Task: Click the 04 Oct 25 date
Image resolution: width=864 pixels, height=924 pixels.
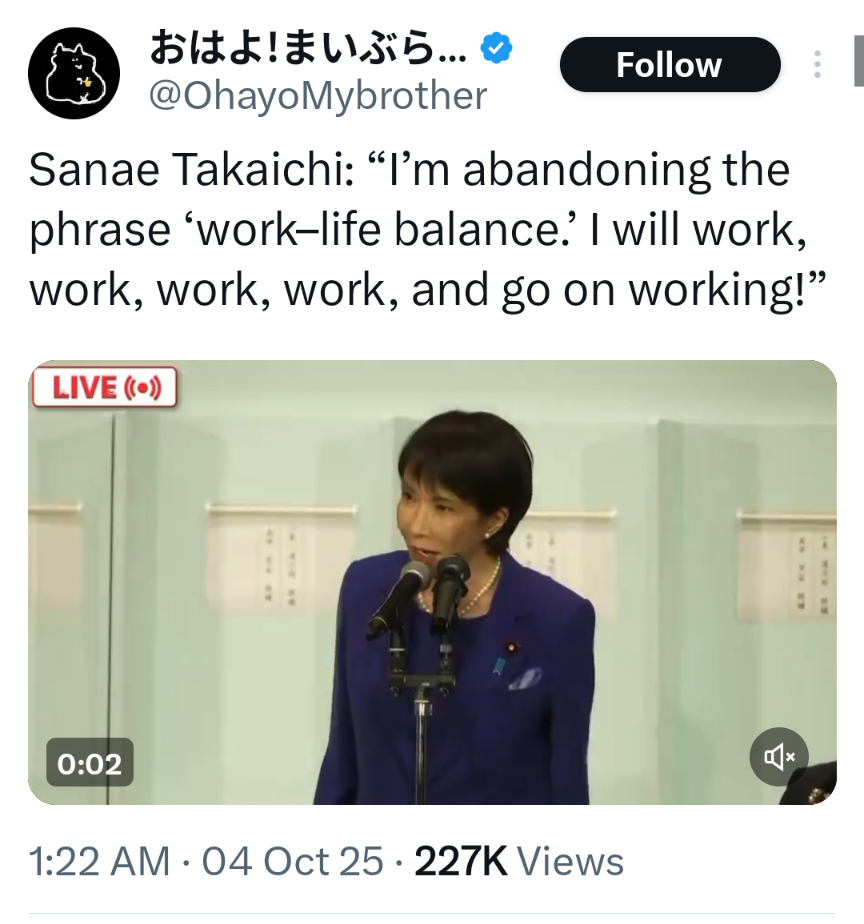Action: pyautogui.click(x=292, y=861)
